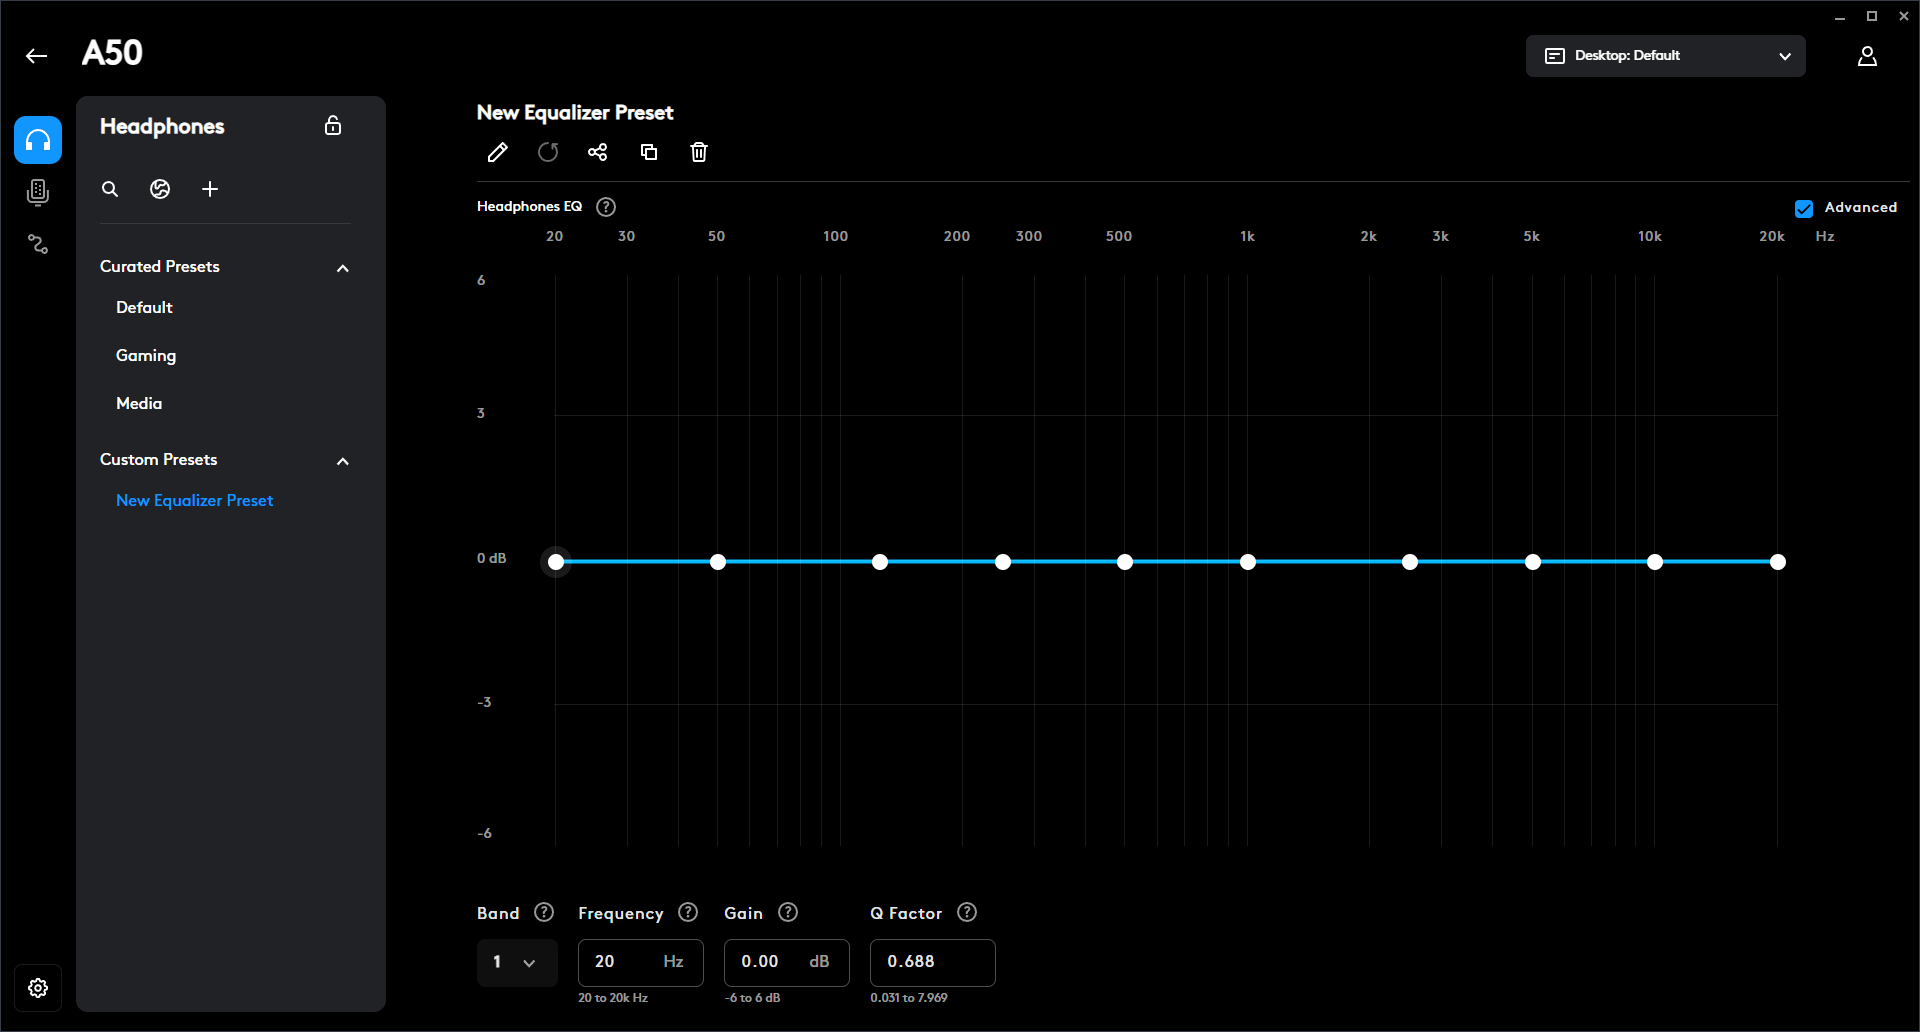The height and width of the screenshot is (1032, 1920).
Task: Select the EQ point at 5k
Action: [x=1533, y=562]
